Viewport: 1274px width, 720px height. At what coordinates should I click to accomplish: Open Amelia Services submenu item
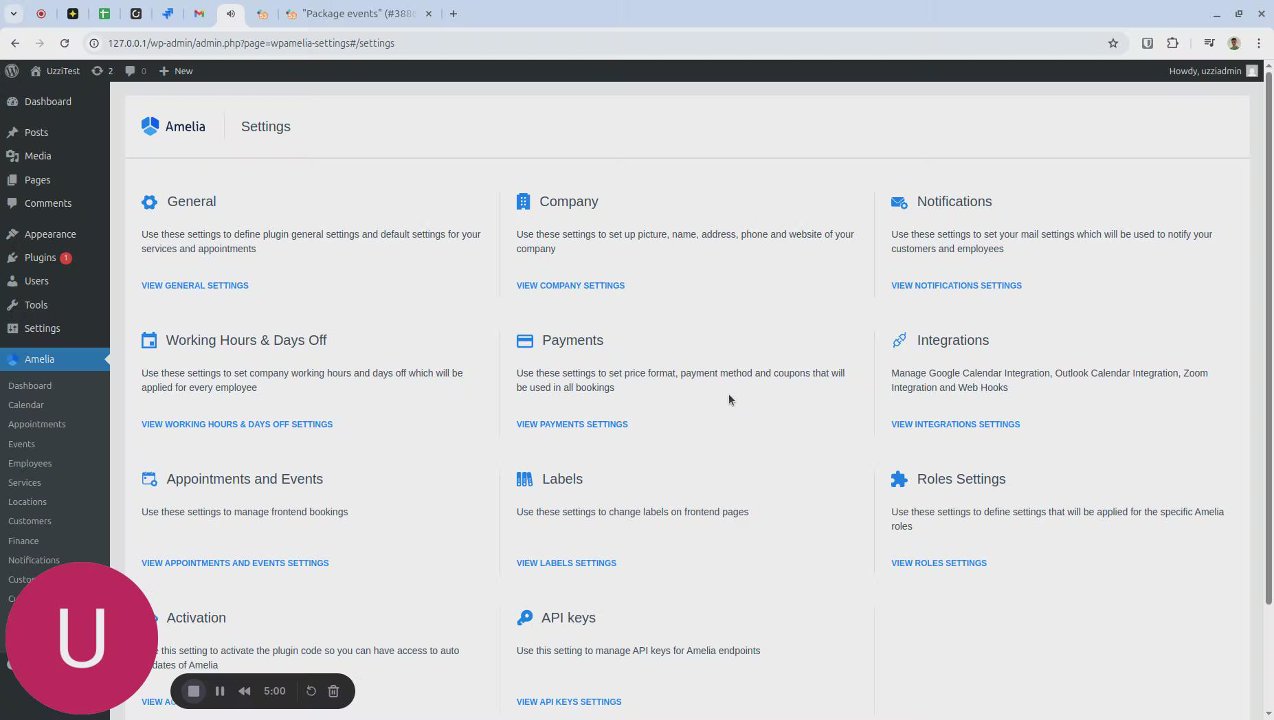(25, 482)
